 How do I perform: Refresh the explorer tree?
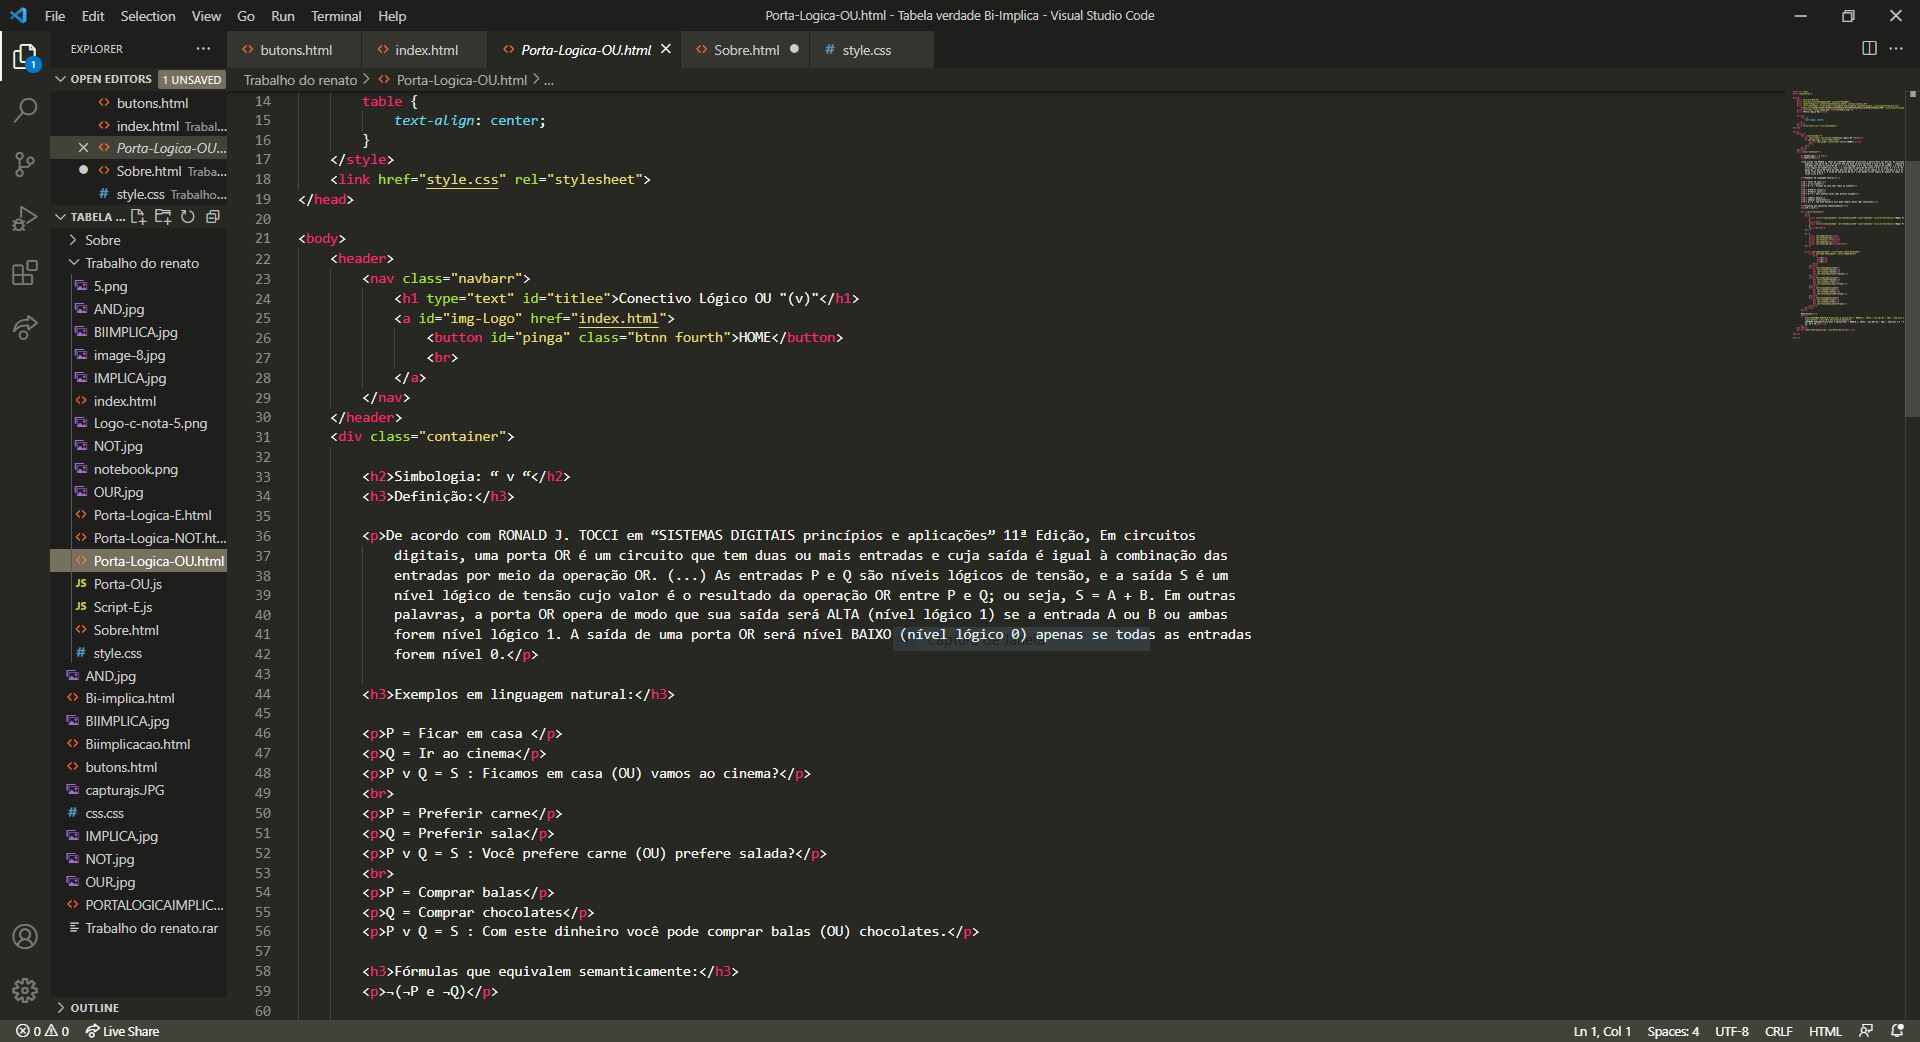click(x=188, y=217)
